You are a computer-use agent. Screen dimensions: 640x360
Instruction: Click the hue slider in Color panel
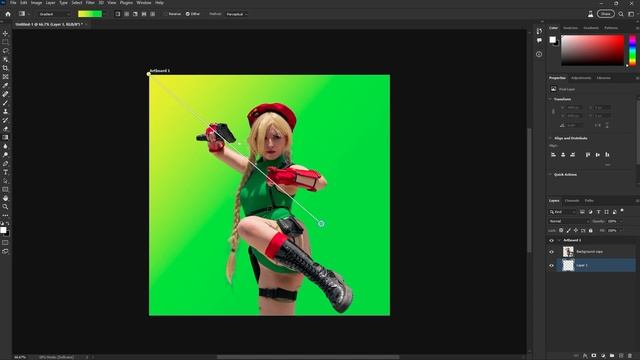(632, 51)
